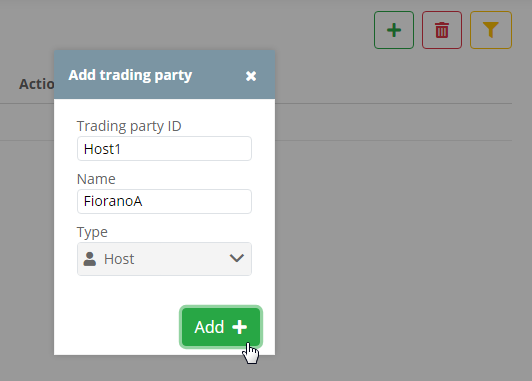Viewport: 532px width, 381px height.
Task: Open the Type dropdown showing Host
Action: (164, 259)
